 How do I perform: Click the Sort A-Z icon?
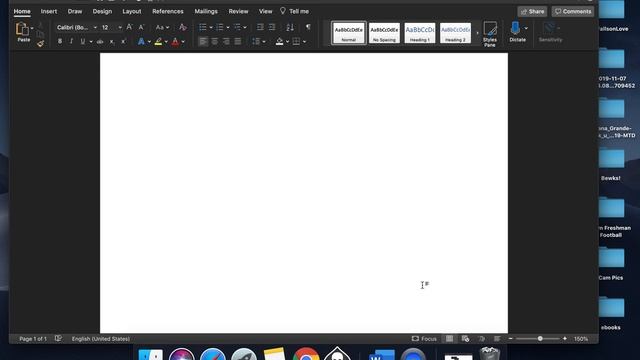(290, 27)
